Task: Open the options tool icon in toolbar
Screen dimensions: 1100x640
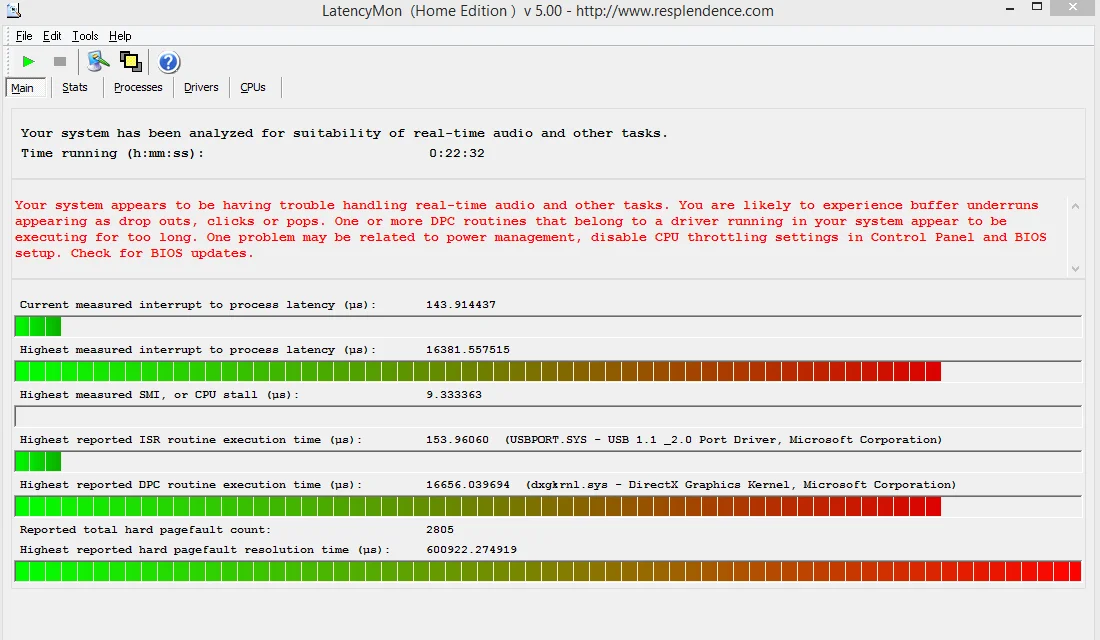Action: [98, 62]
